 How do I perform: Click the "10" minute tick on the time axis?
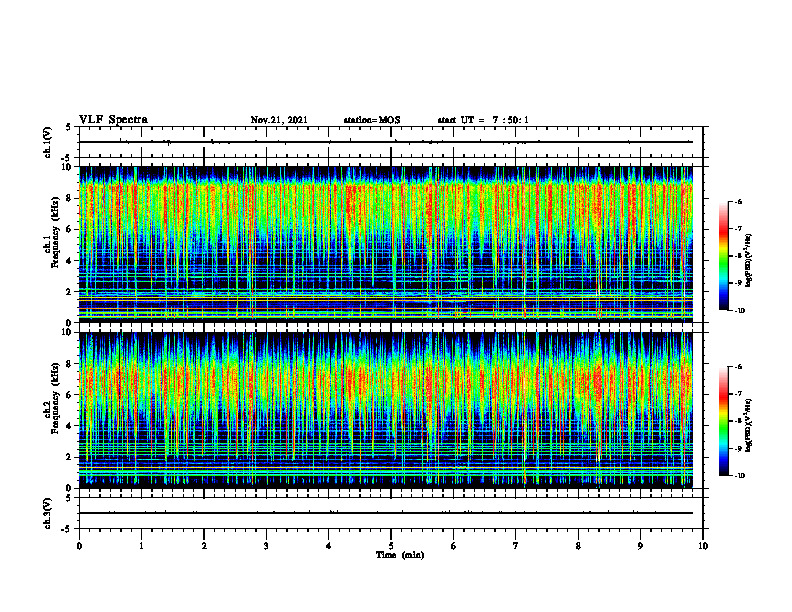703,546
